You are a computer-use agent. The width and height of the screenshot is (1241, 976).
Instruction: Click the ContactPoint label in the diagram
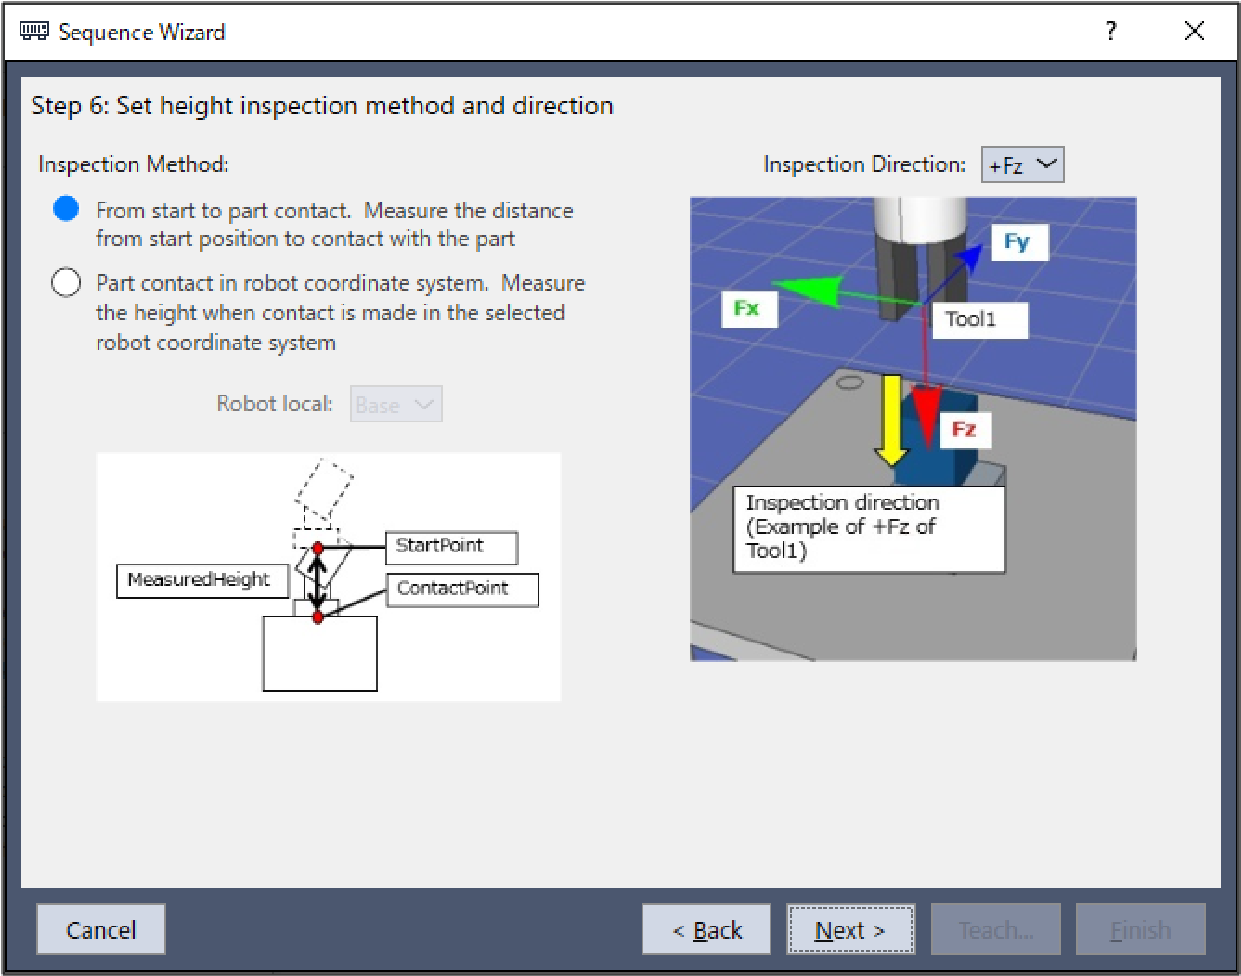[461, 589]
